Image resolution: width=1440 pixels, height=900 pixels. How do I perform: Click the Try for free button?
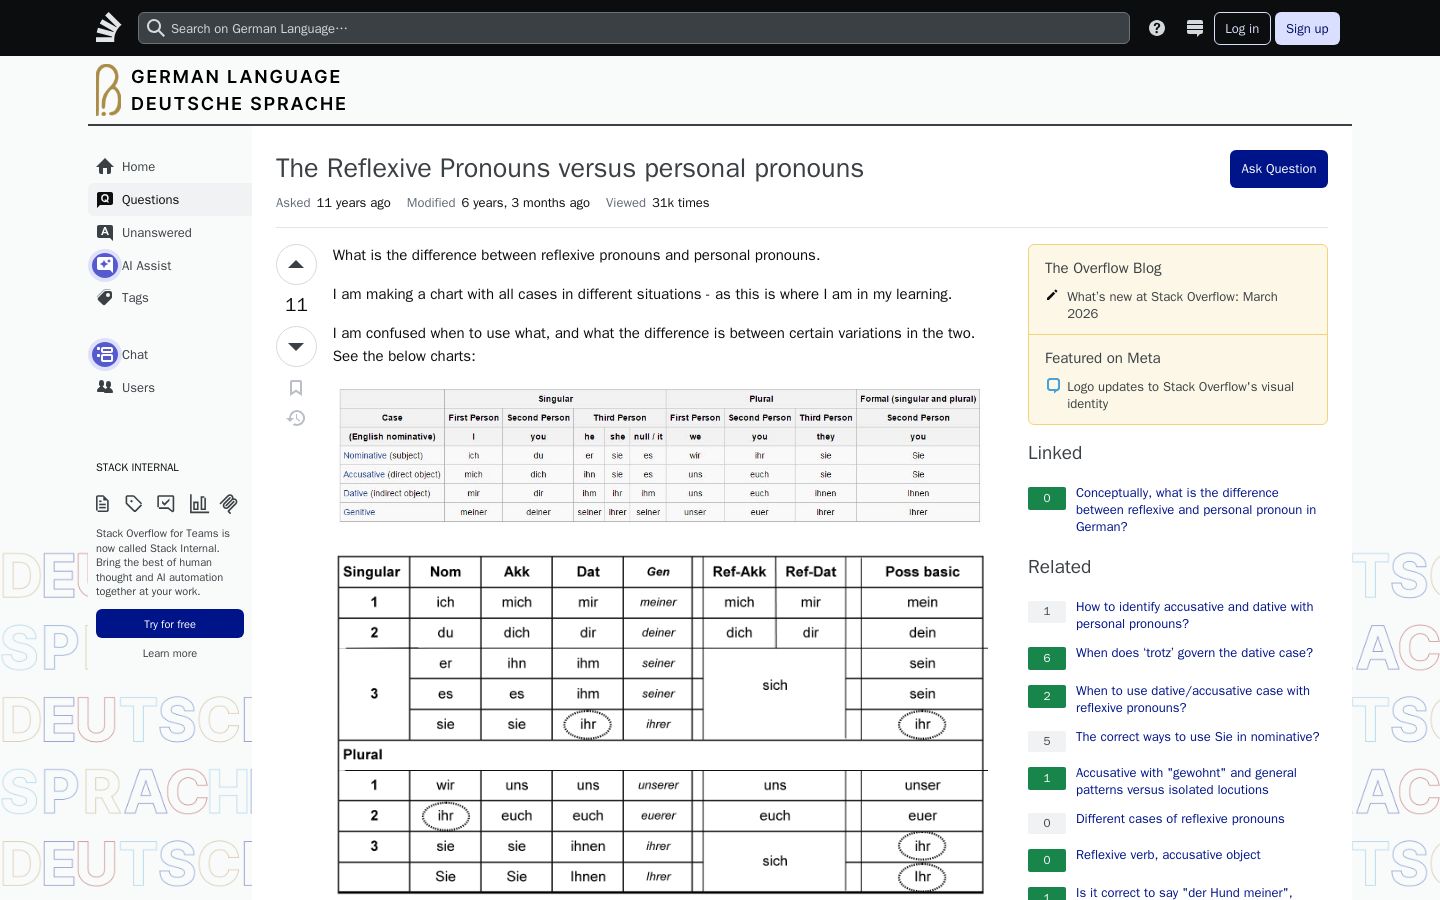pyautogui.click(x=170, y=624)
